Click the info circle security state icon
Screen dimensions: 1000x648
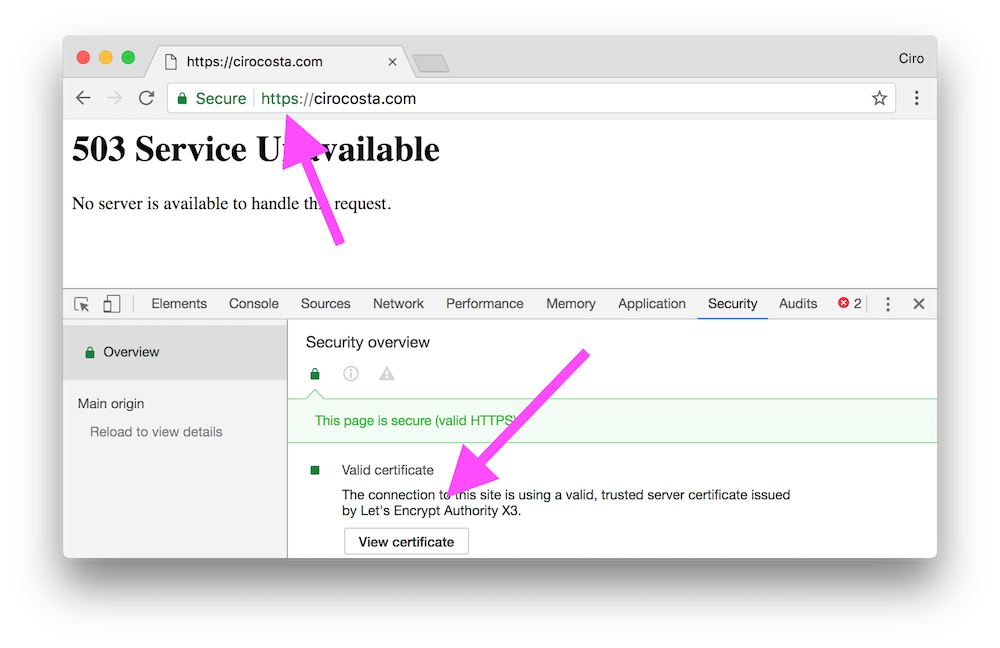pyautogui.click(x=351, y=374)
